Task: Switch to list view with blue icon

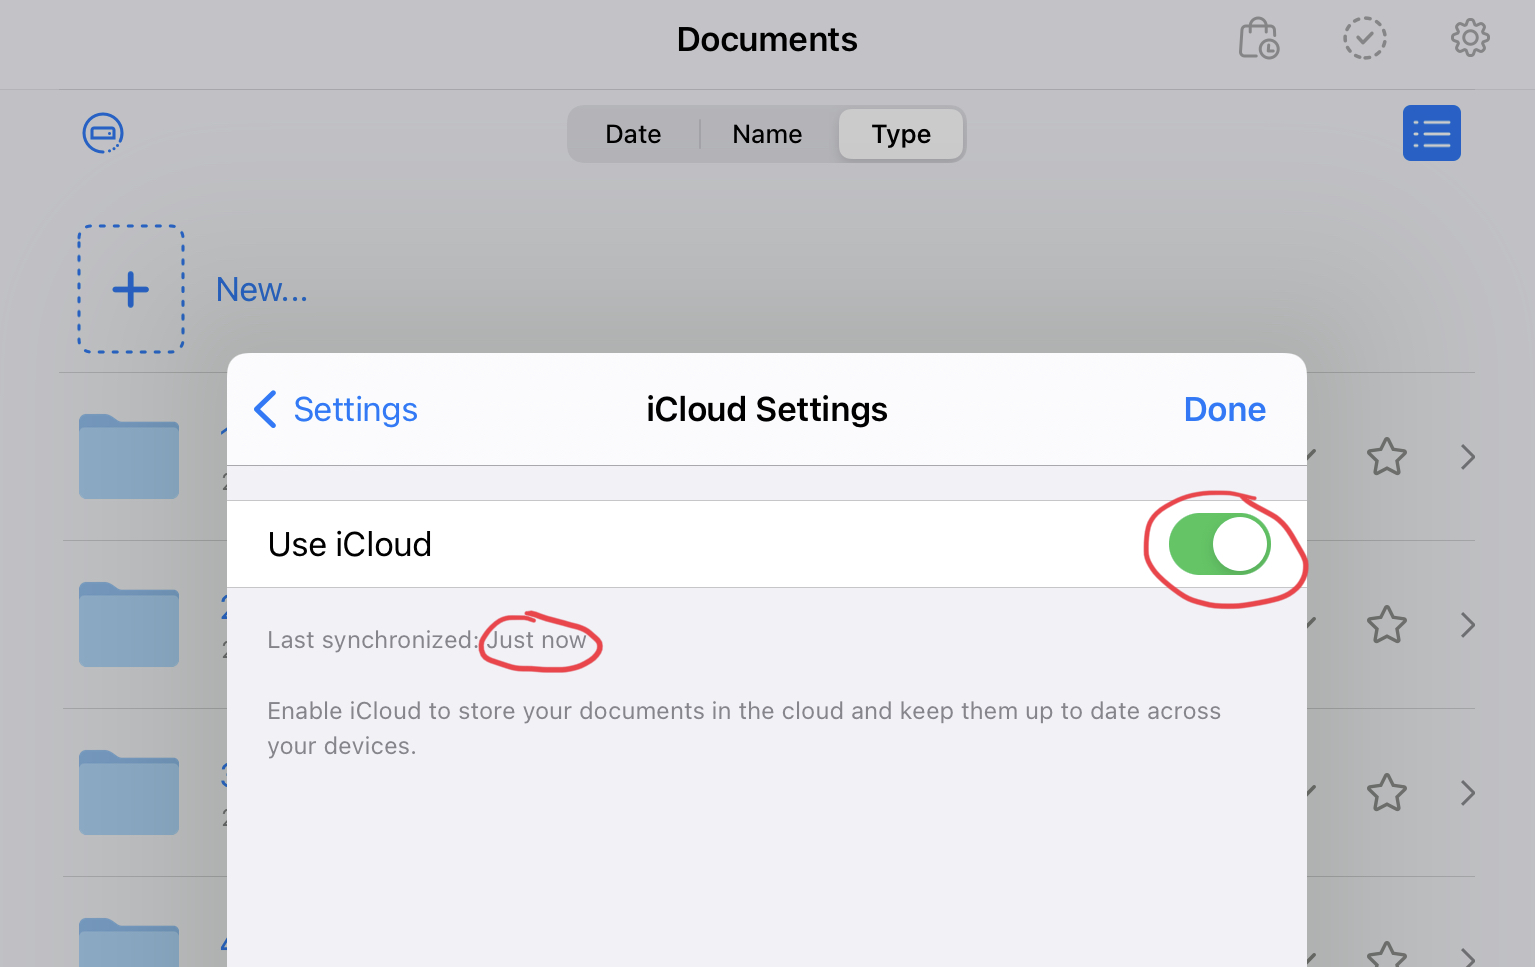Action: 1431,133
